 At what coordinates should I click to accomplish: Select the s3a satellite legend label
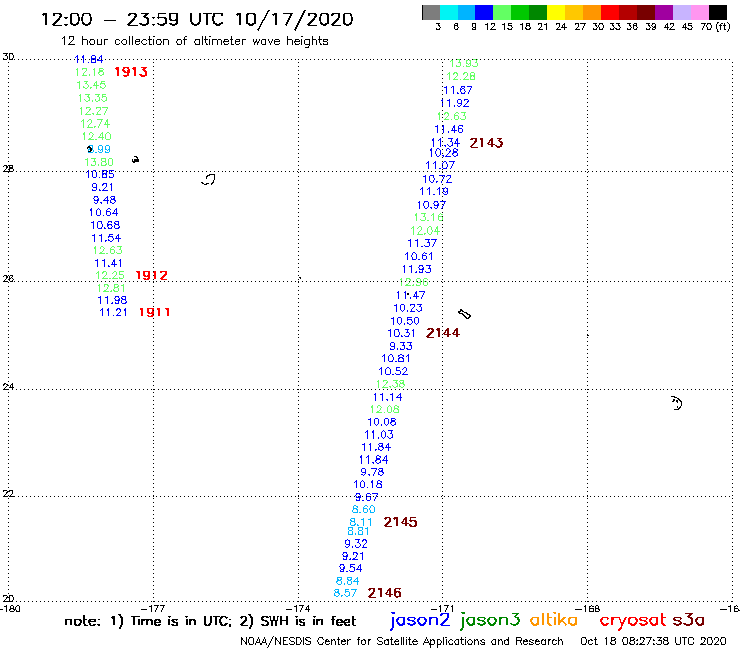pyautogui.click(x=689, y=620)
